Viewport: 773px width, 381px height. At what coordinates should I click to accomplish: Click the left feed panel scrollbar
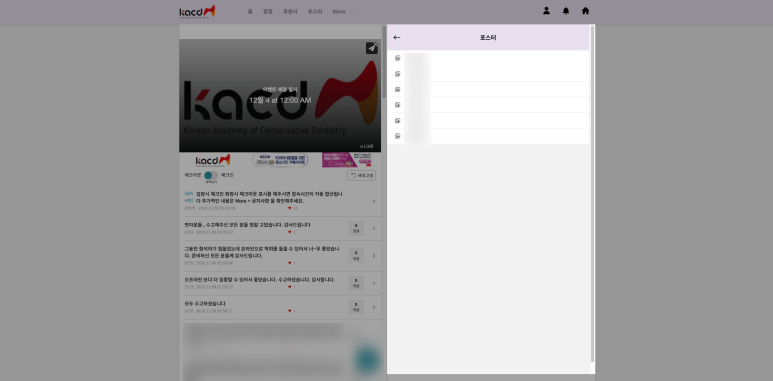pyautogui.click(x=384, y=62)
